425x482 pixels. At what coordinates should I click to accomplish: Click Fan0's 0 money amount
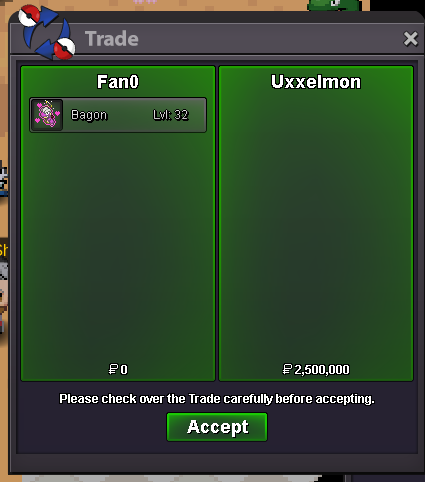pyautogui.click(x=124, y=369)
